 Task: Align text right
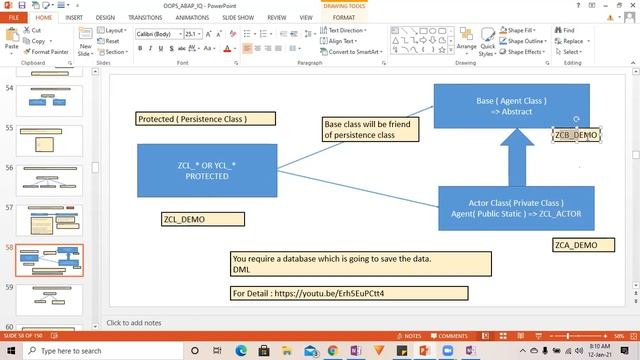pos(268,48)
